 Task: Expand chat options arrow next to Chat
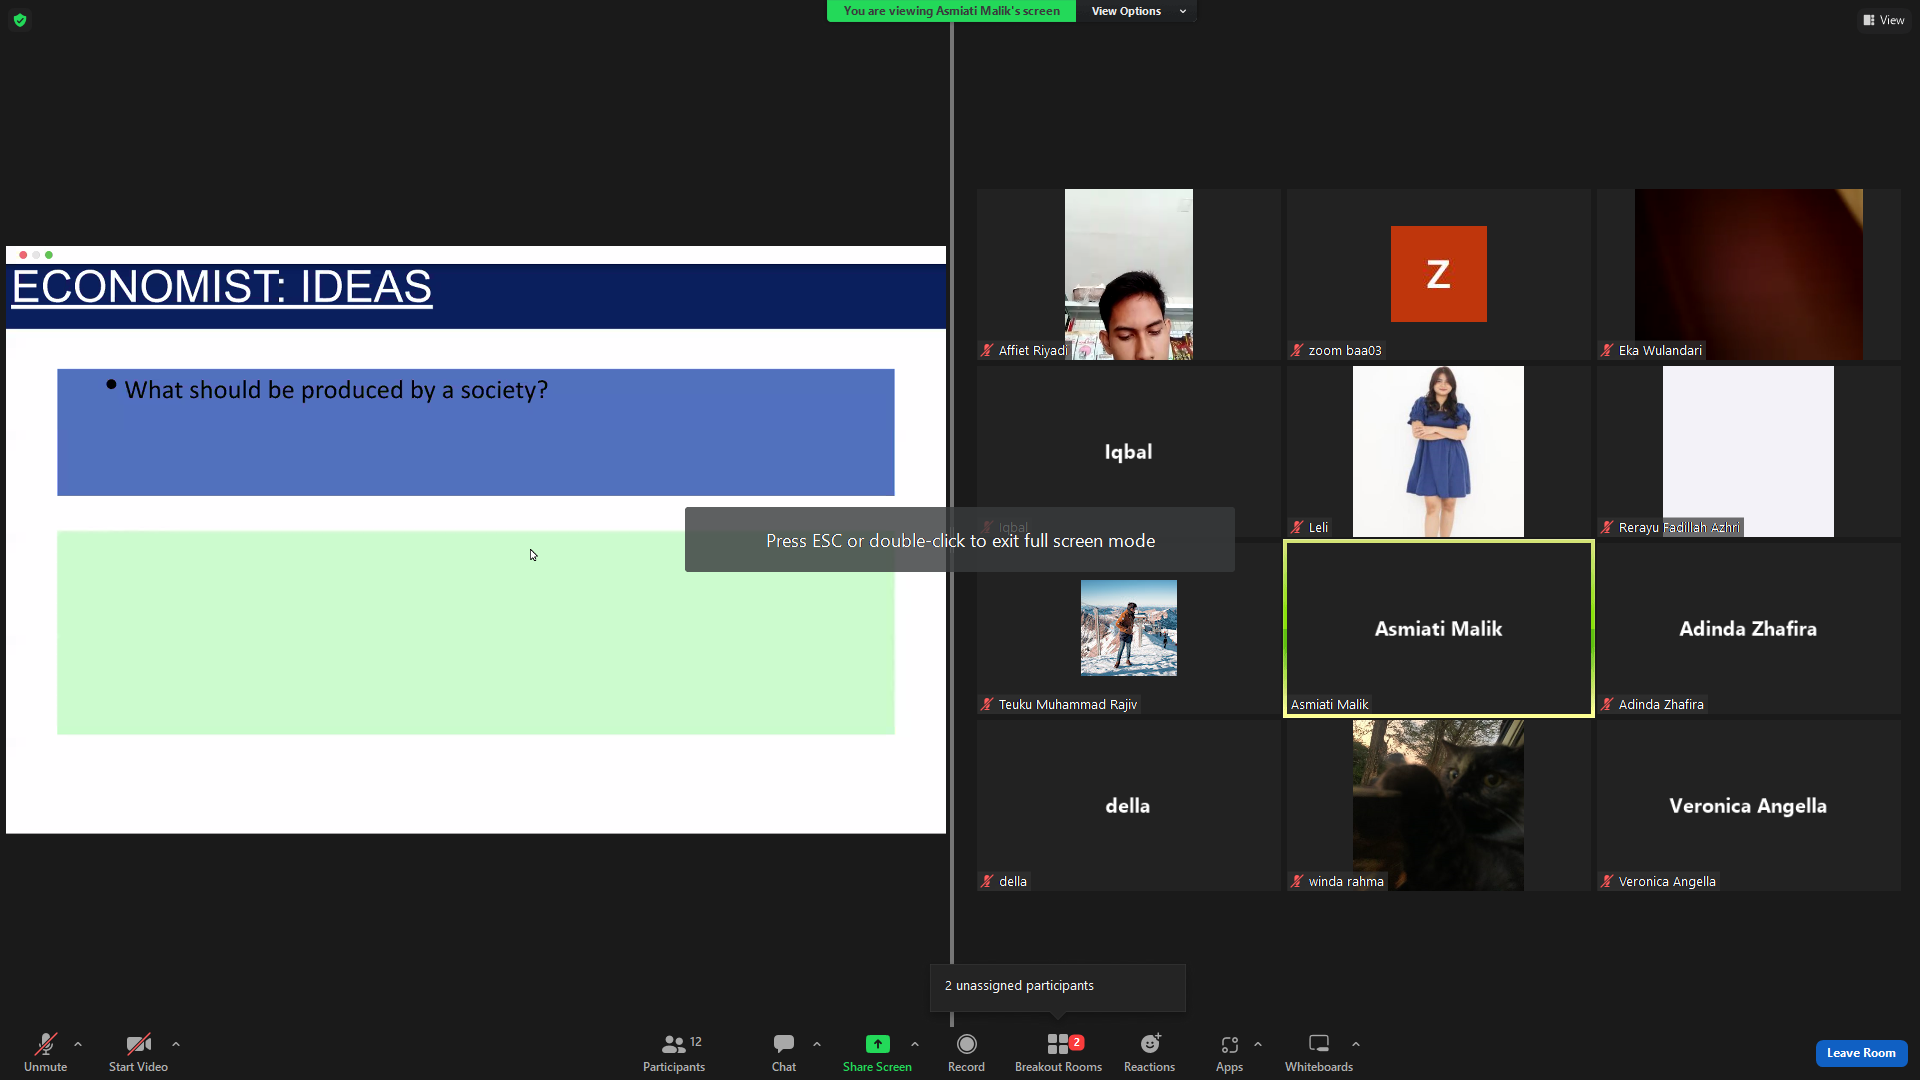[817, 1044]
